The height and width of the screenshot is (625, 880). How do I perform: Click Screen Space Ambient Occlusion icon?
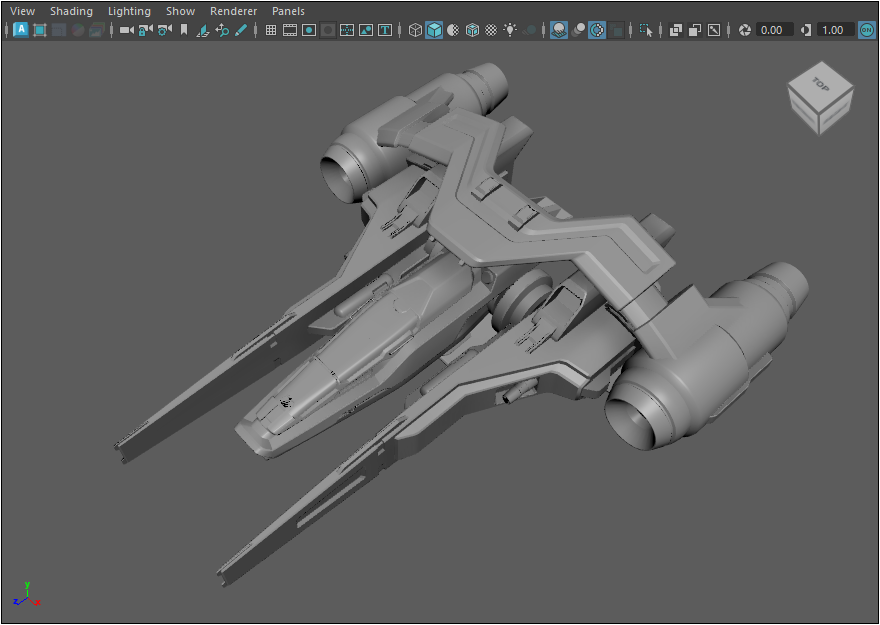point(558,30)
